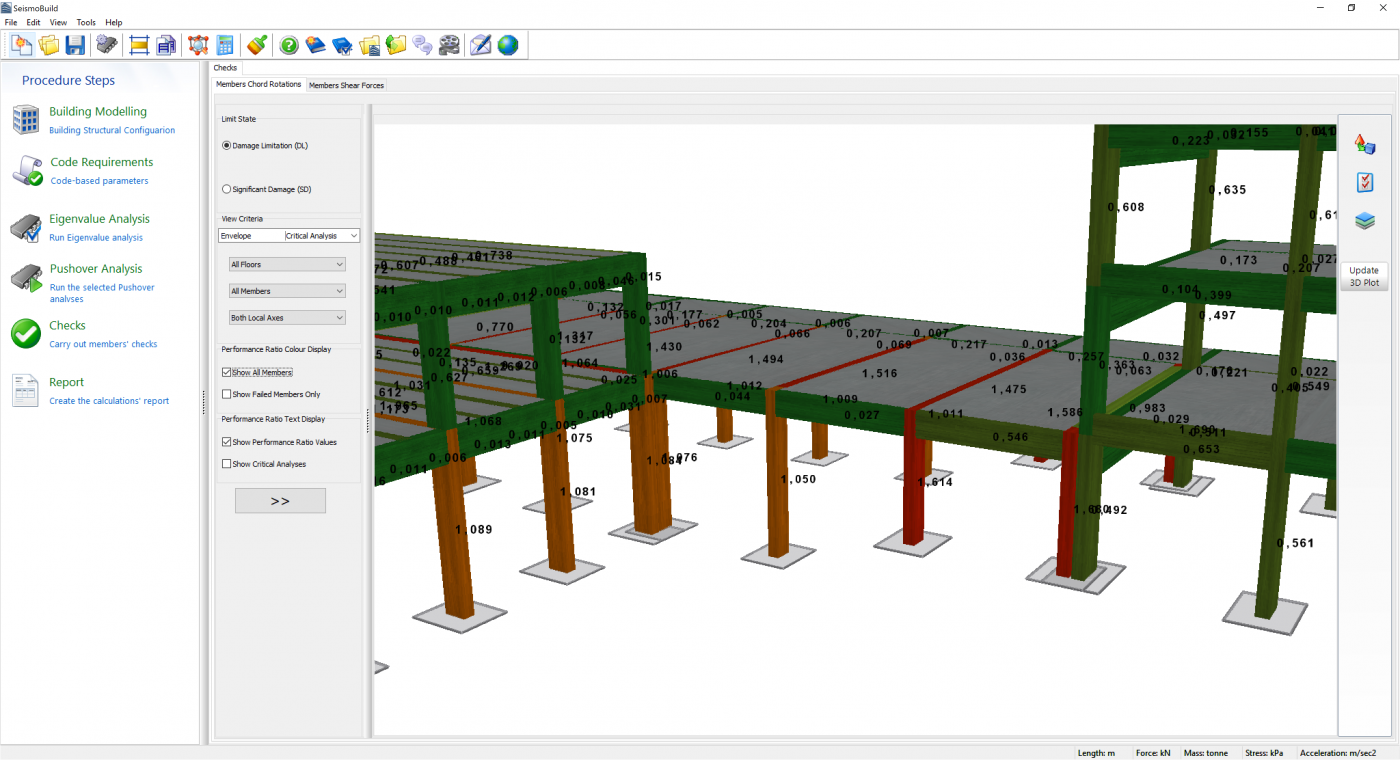
Task: Expand the All Floors dropdown
Action: click(287, 265)
